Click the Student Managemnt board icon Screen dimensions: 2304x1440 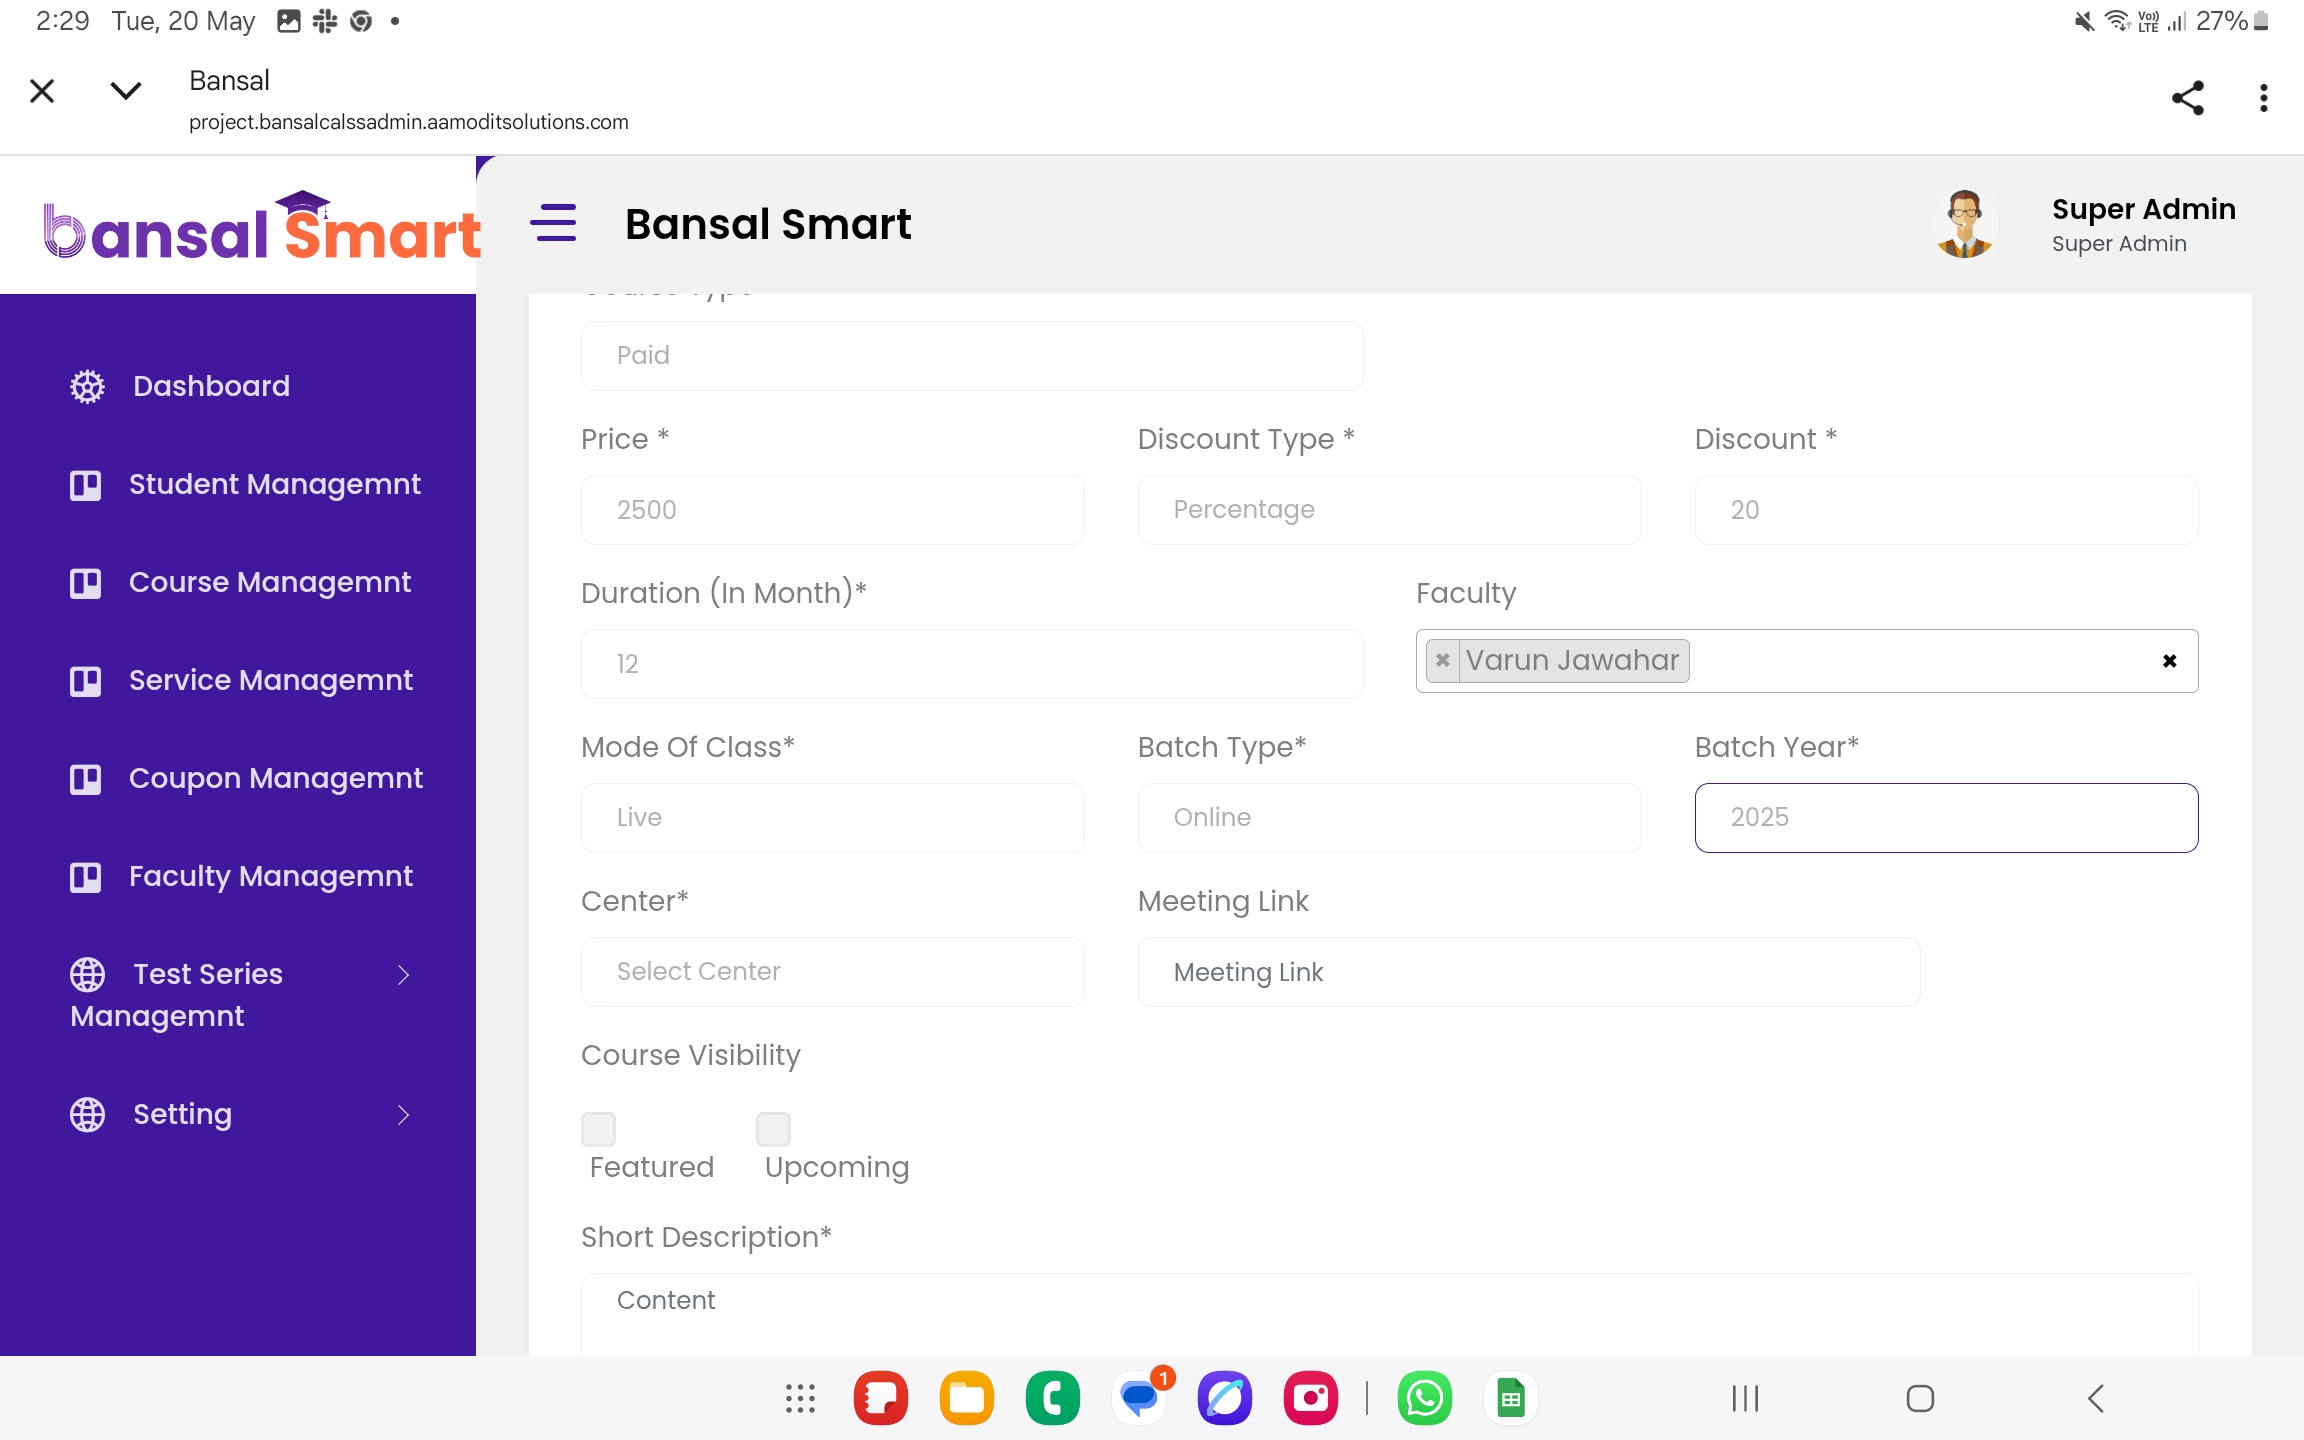pyautogui.click(x=85, y=485)
